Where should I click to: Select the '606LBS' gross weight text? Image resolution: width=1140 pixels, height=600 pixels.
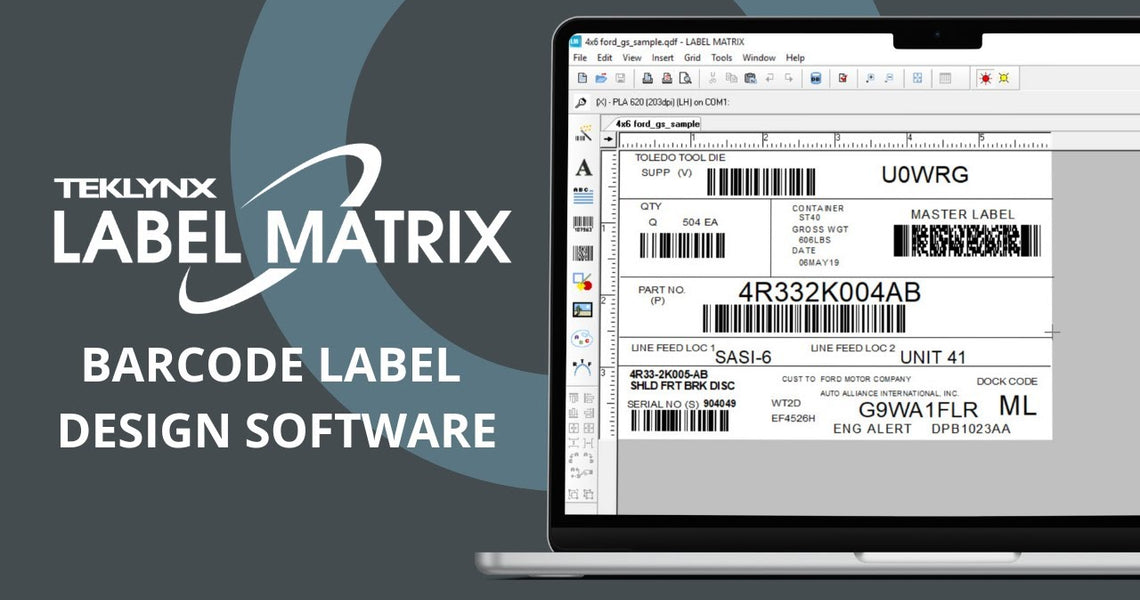pos(815,240)
